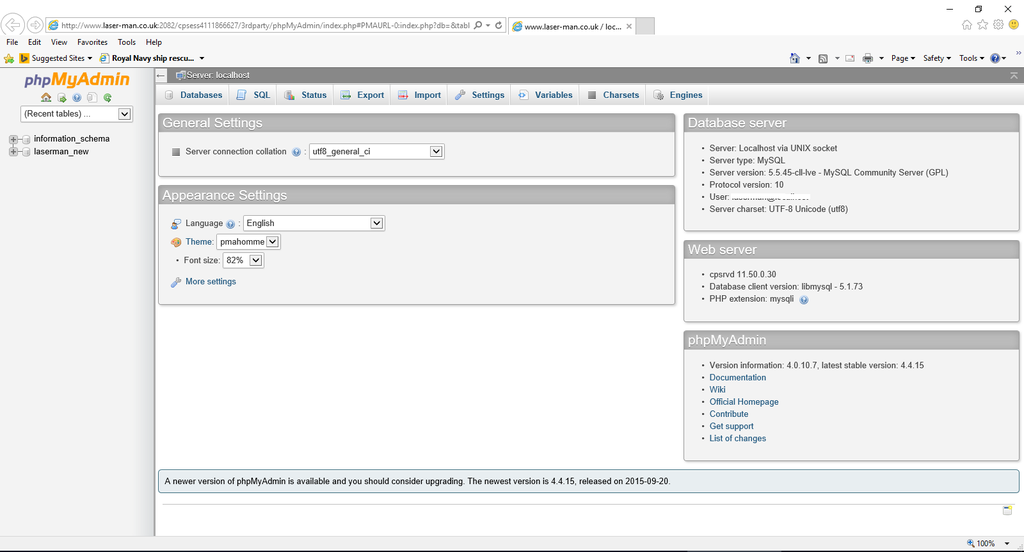1024x552 pixels.
Task: Open the Safety menu dropdown
Action: point(937,58)
